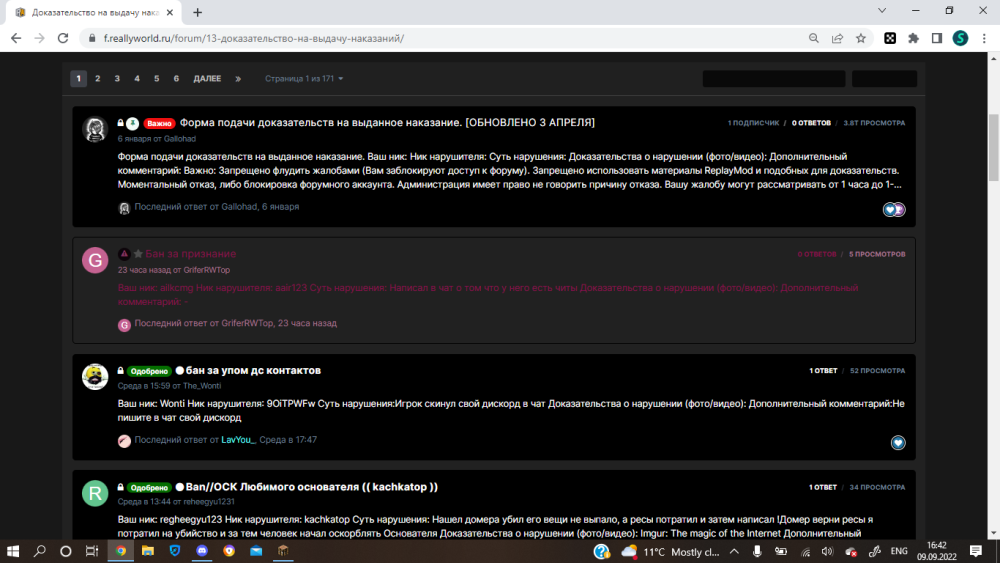Click the 'Одобрено' tag on 'бан за упом дс контактов'

149,371
